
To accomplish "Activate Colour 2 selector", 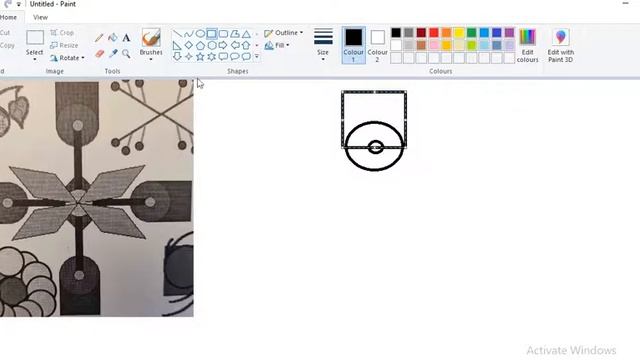I will pyautogui.click(x=378, y=45).
